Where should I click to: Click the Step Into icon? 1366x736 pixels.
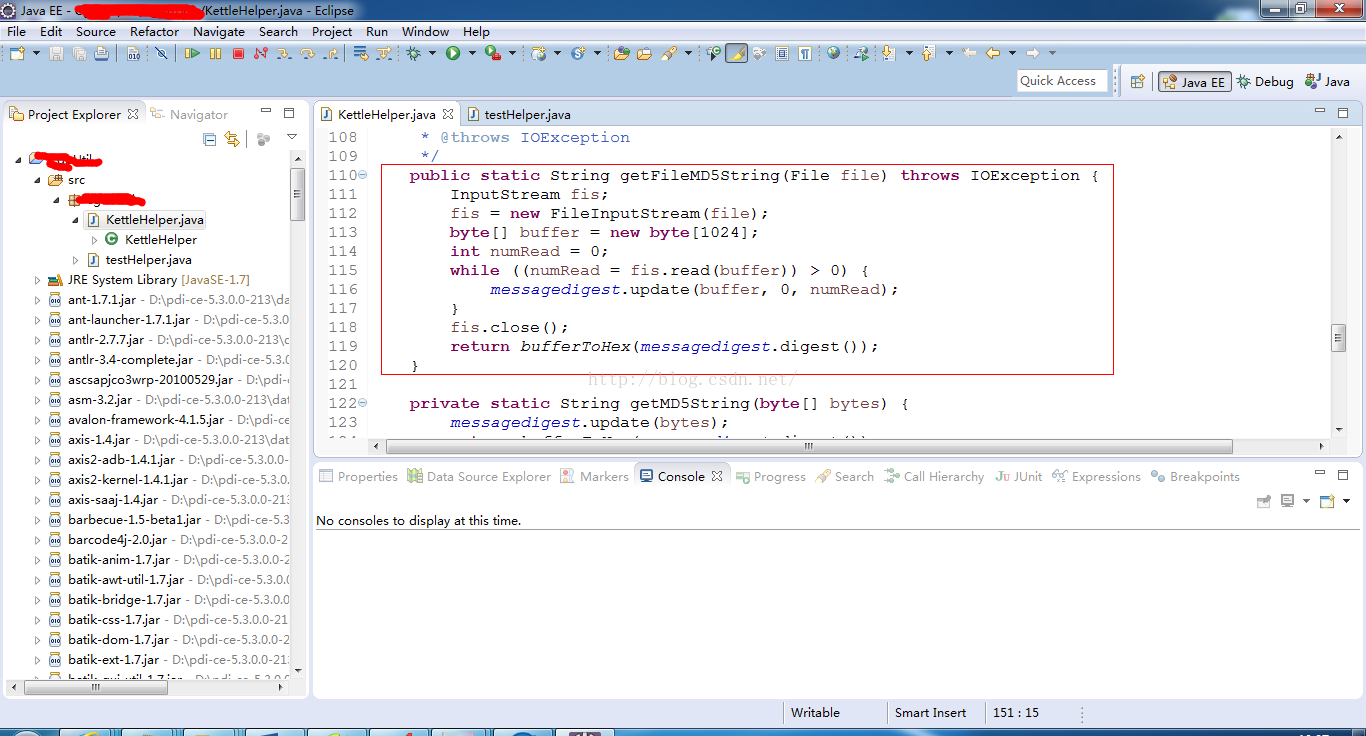click(x=284, y=53)
